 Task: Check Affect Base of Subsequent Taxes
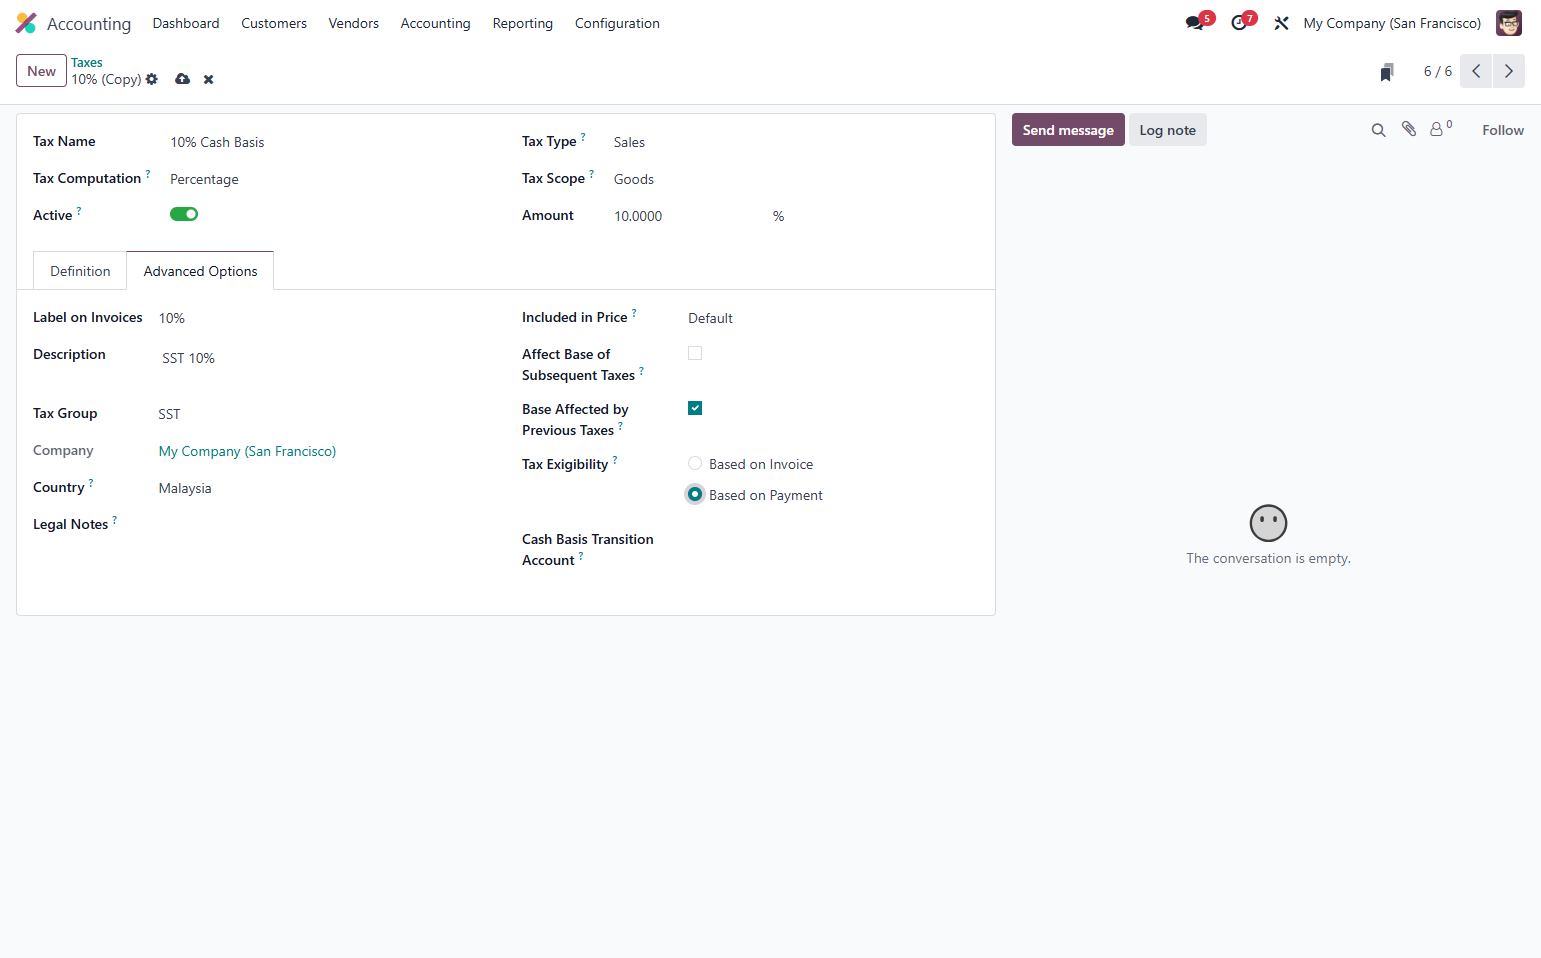point(695,353)
